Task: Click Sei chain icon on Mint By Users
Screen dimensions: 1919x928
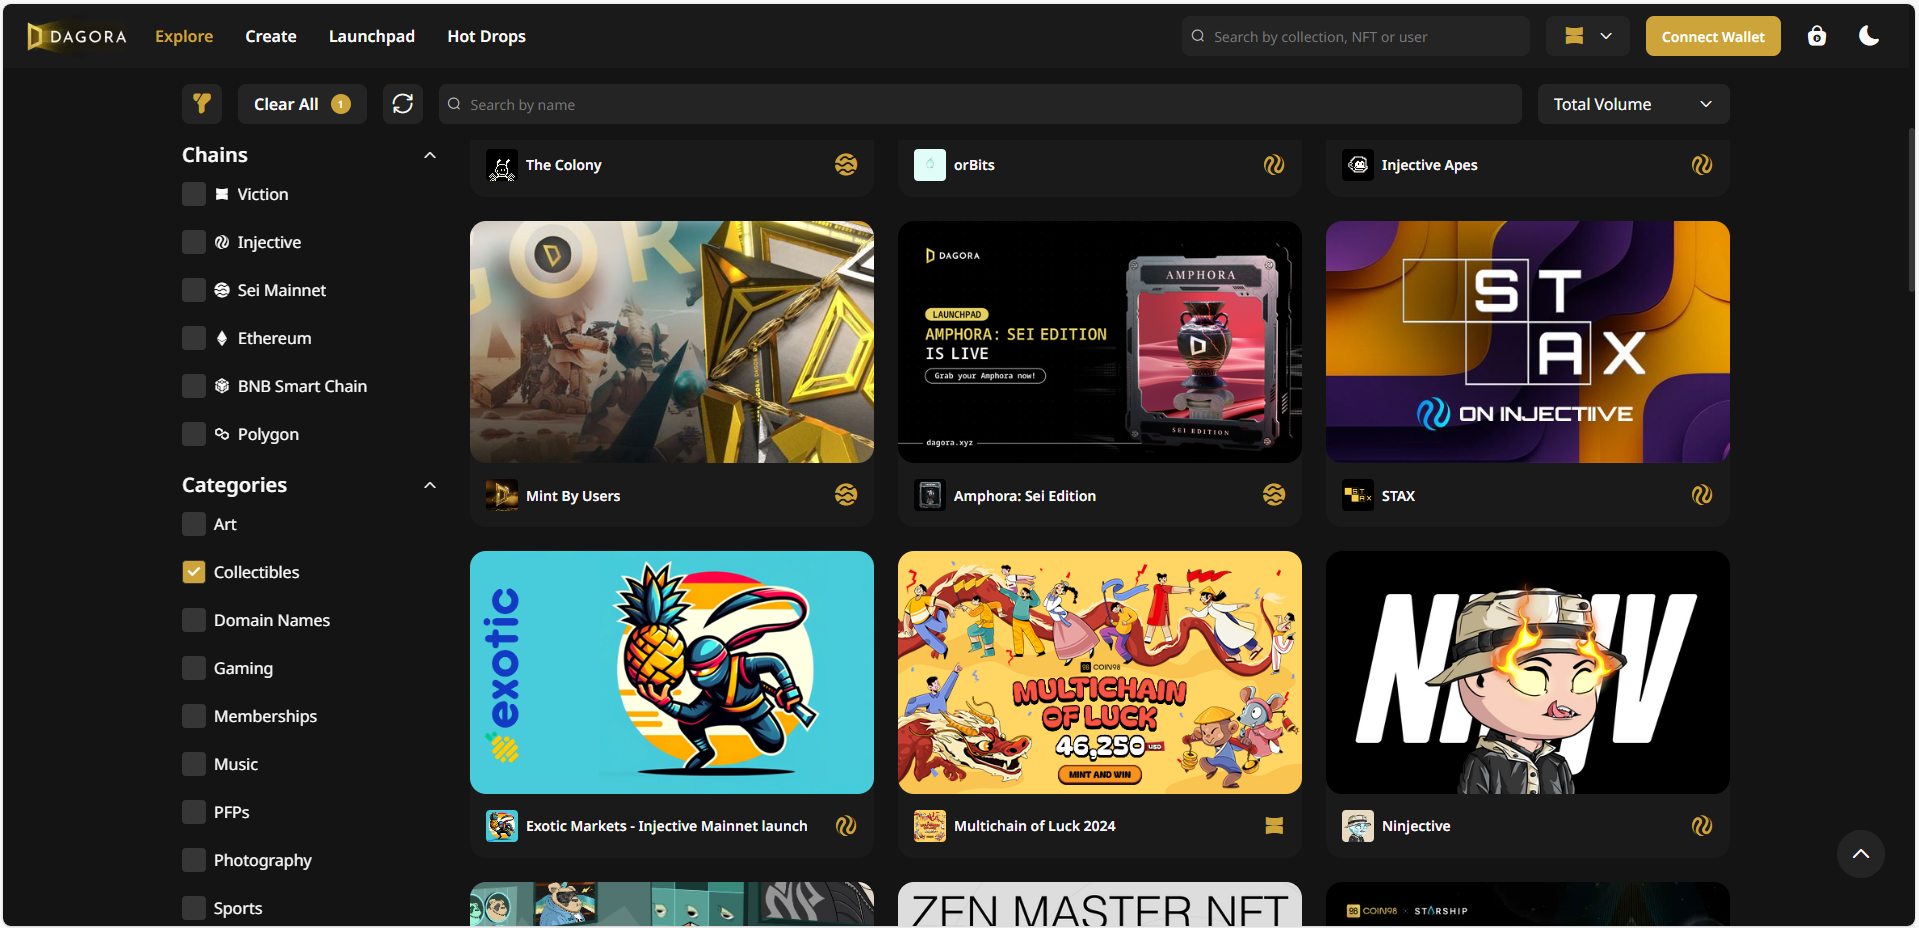Action: pos(846,495)
